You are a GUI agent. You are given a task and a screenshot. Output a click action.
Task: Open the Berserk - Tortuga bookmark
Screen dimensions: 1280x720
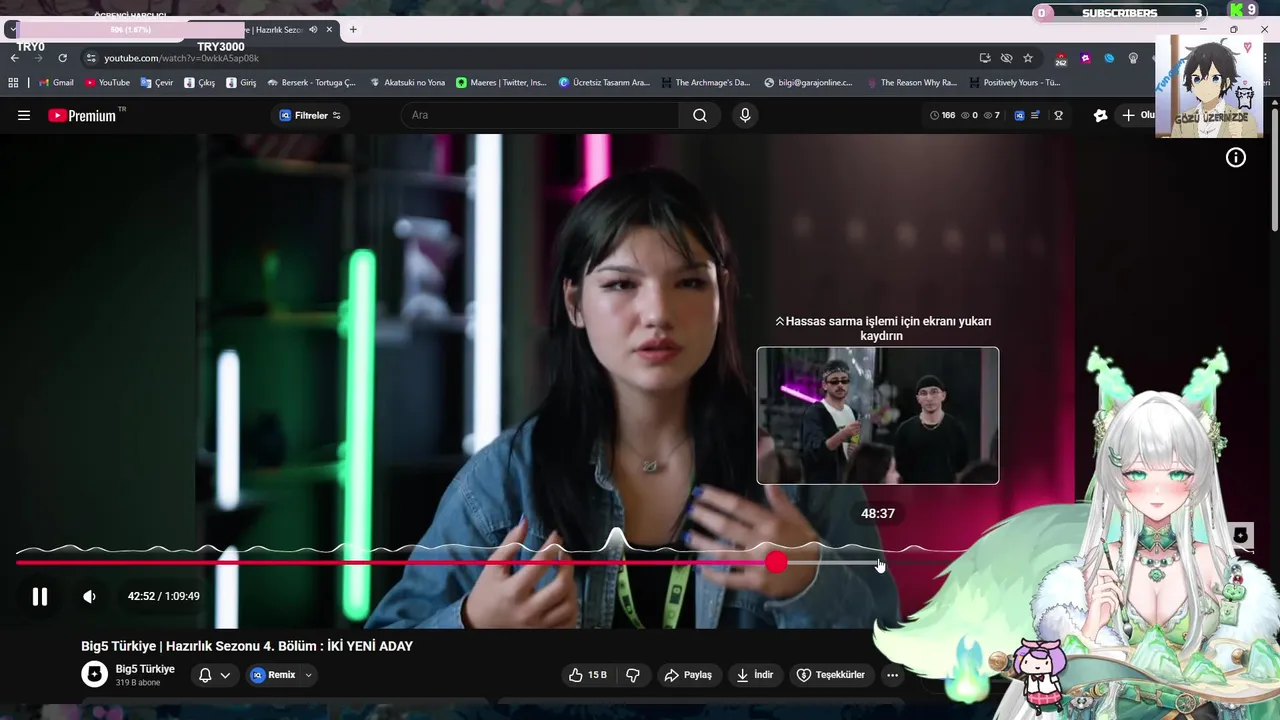pyautogui.click(x=311, y=83)
